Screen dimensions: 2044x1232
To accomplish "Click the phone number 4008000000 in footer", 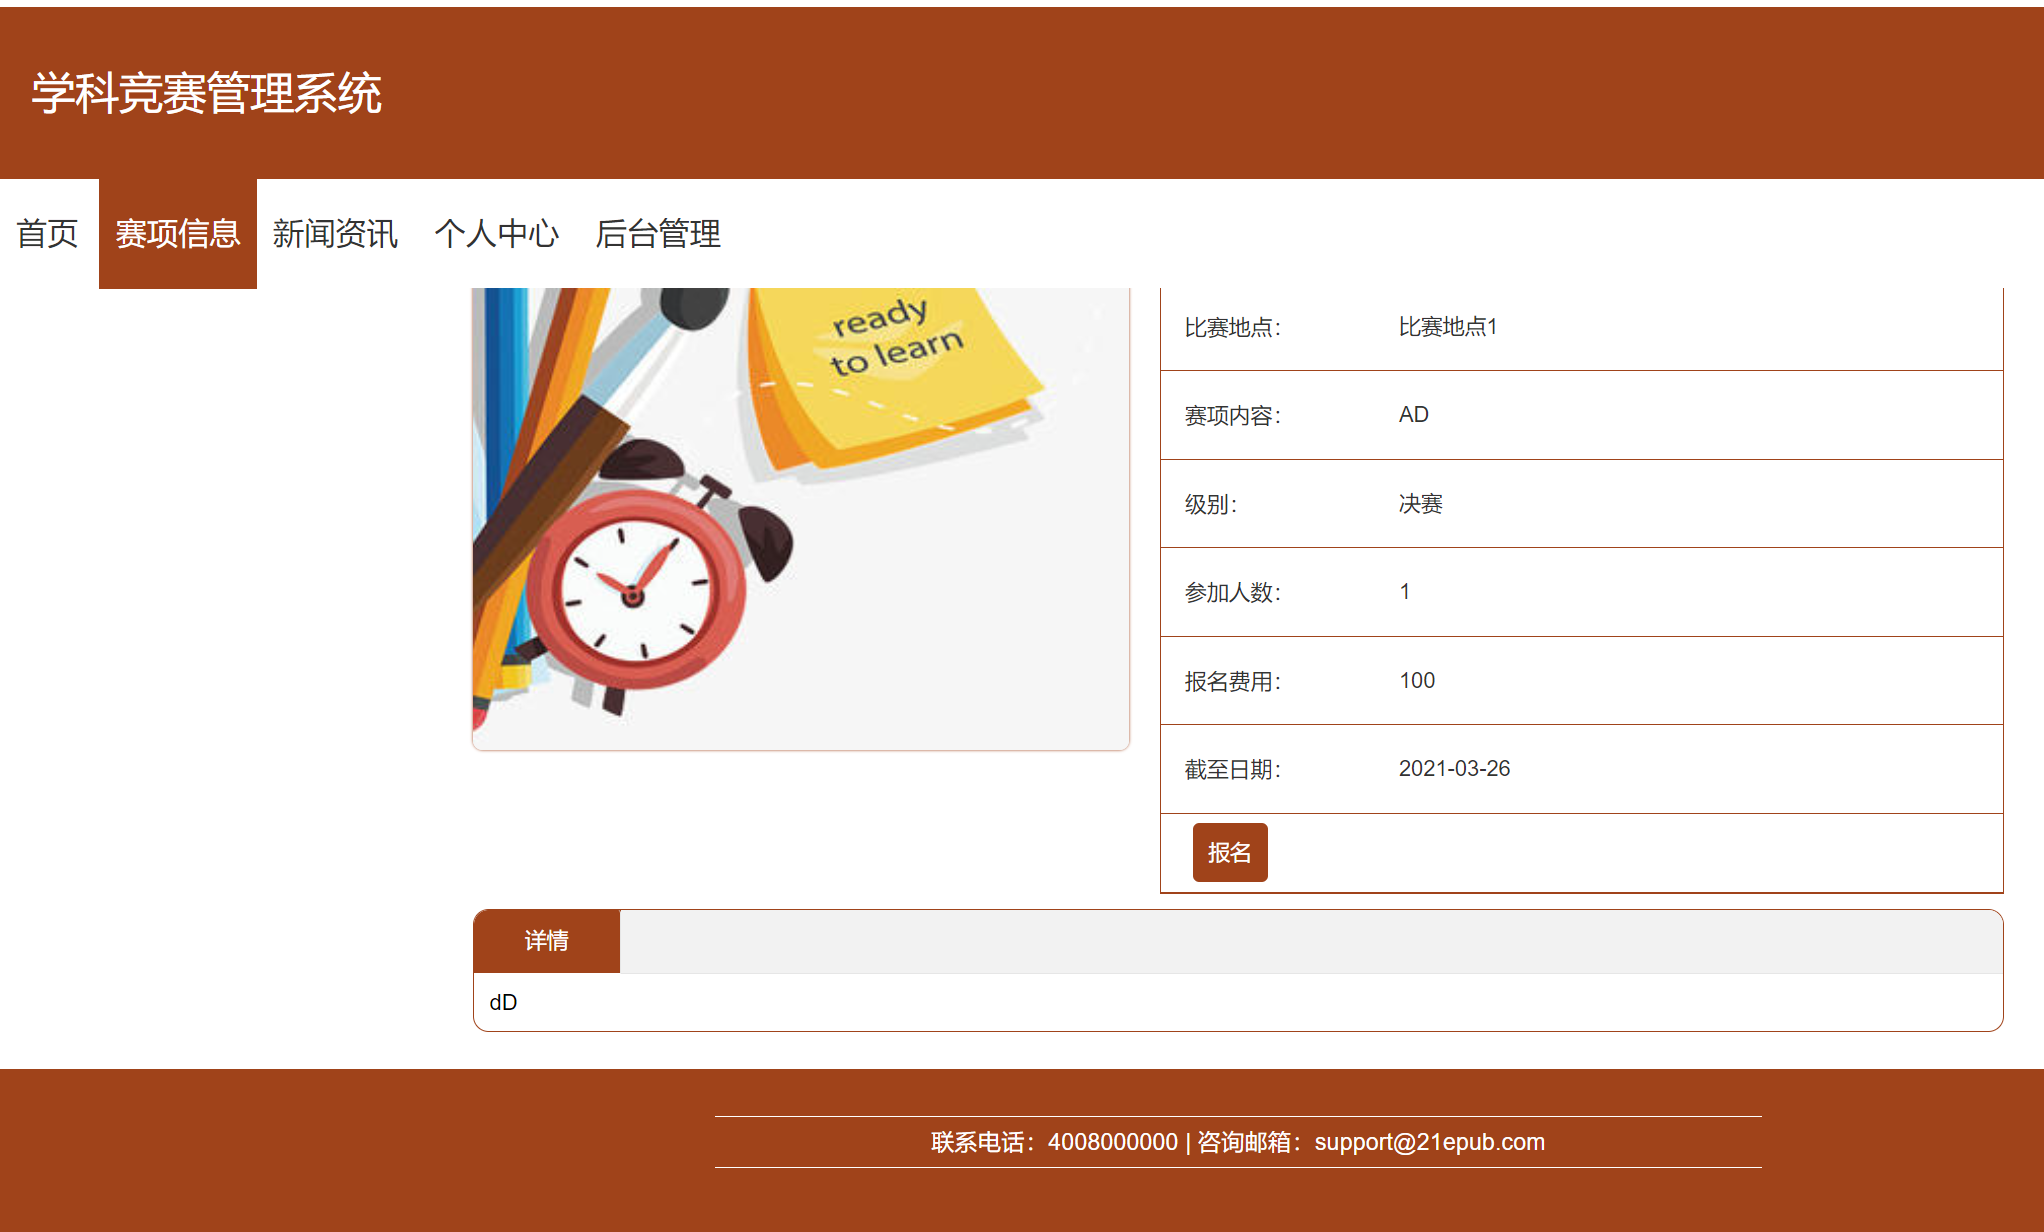I will pos(1112,1142).
